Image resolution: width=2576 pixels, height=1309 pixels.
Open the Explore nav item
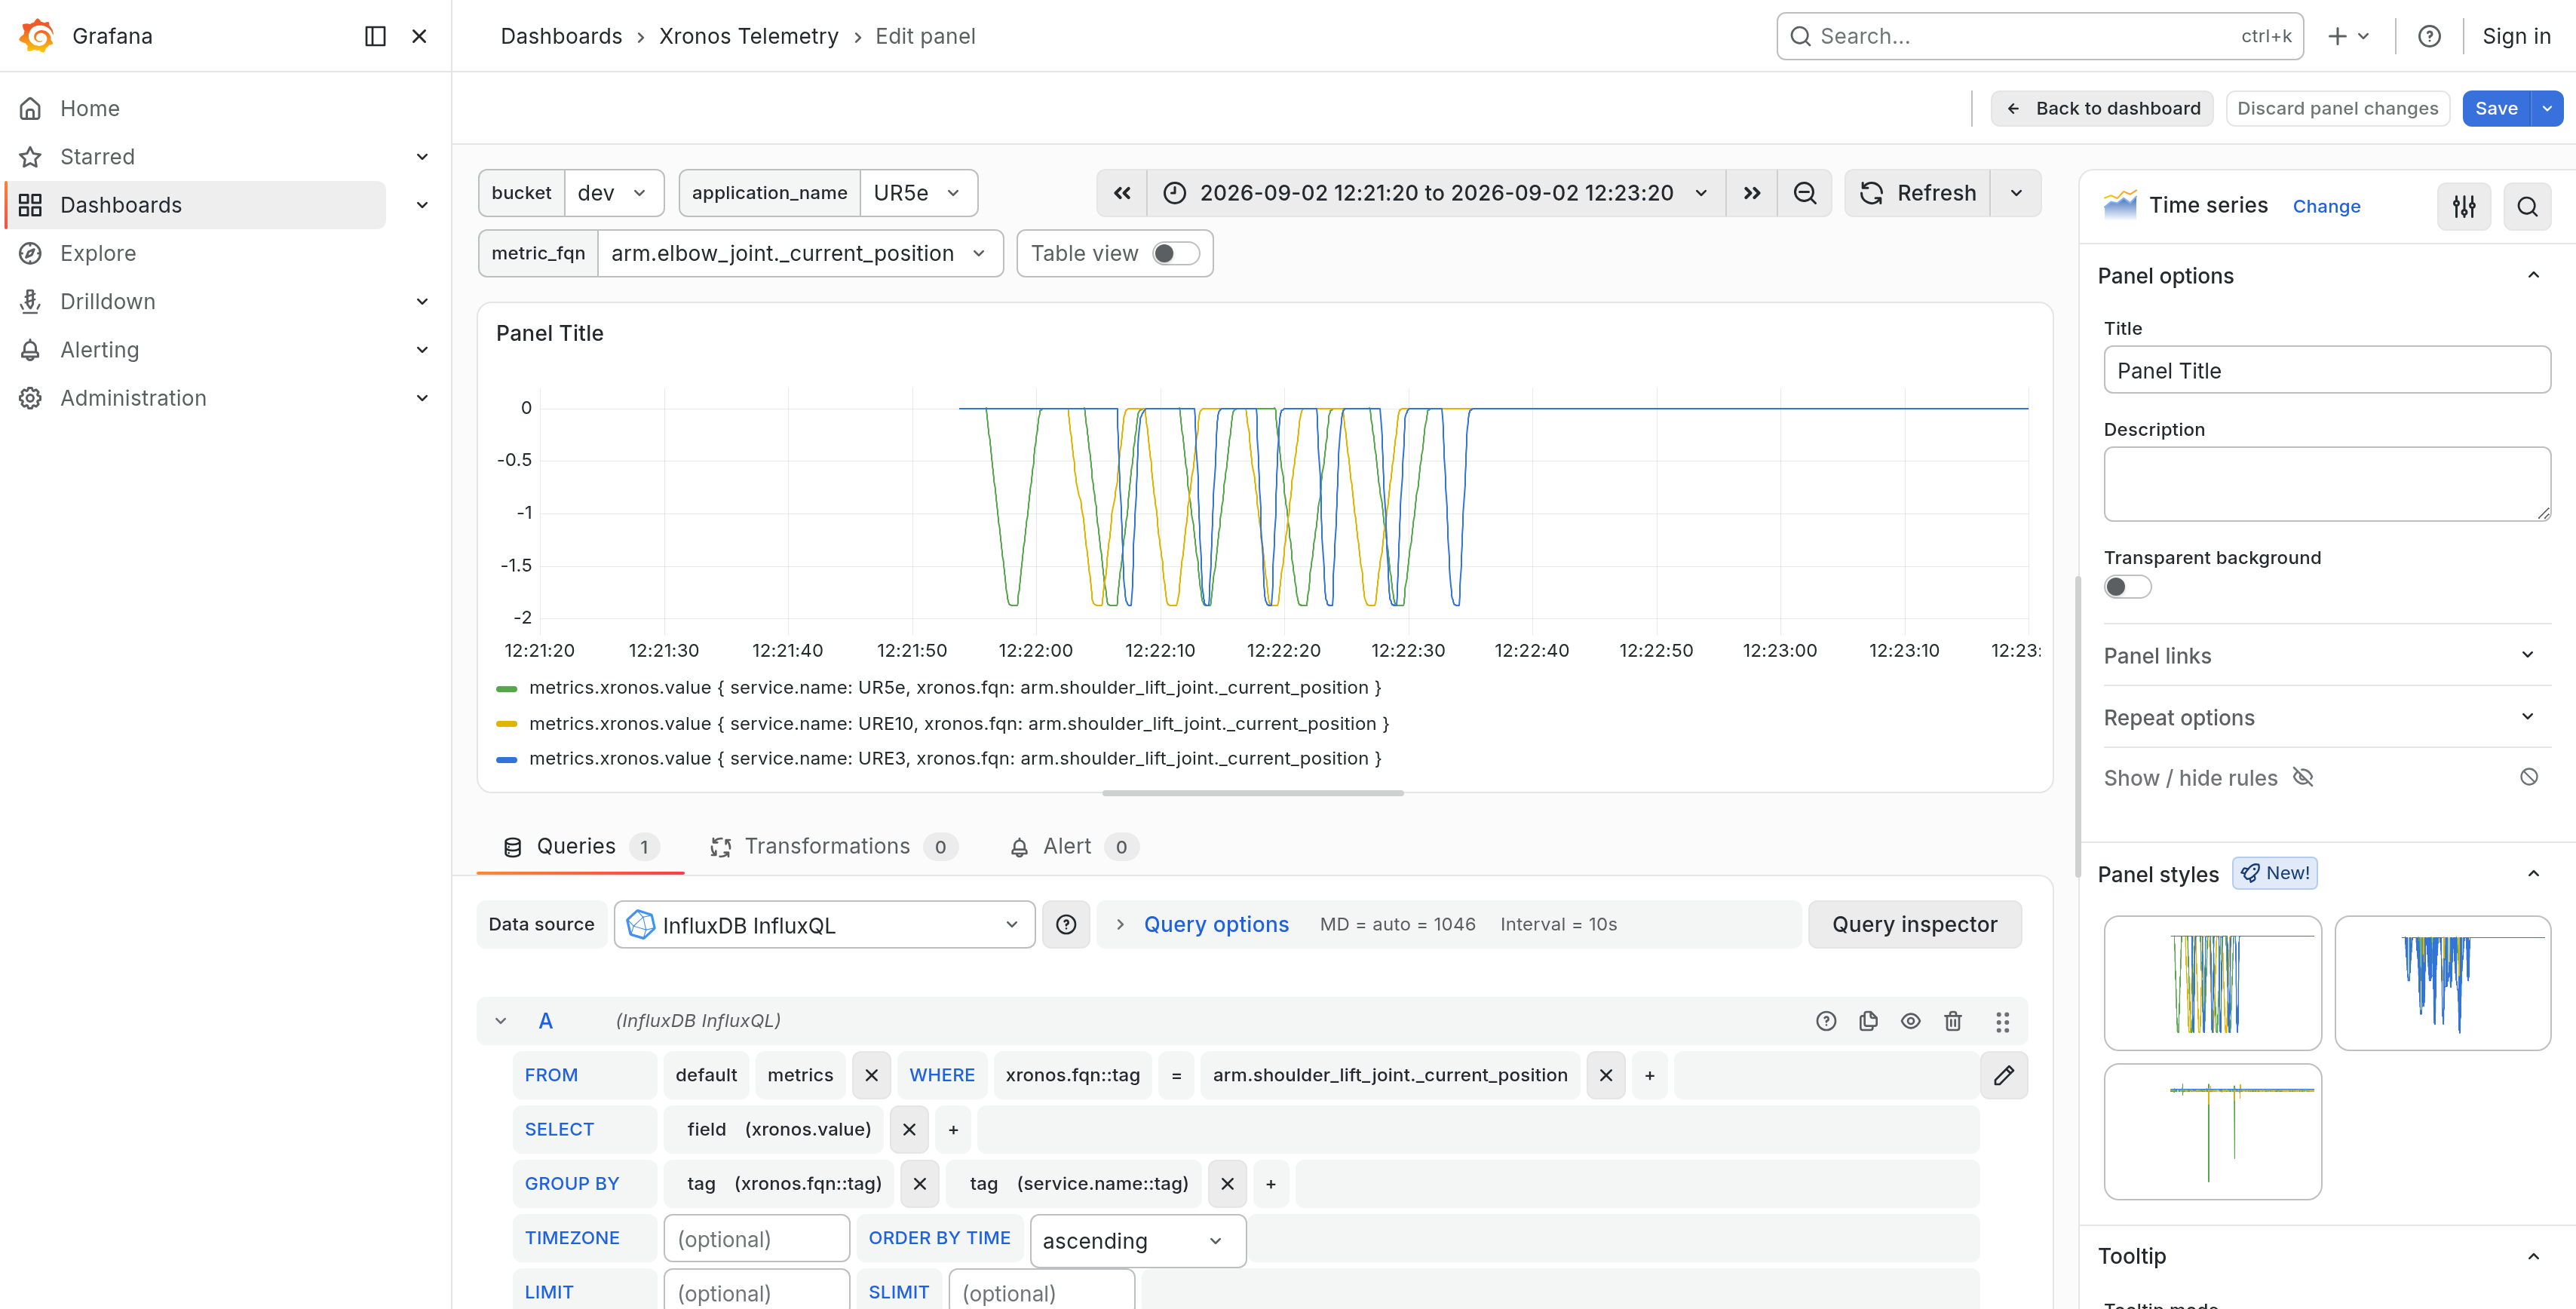point(98,253)
